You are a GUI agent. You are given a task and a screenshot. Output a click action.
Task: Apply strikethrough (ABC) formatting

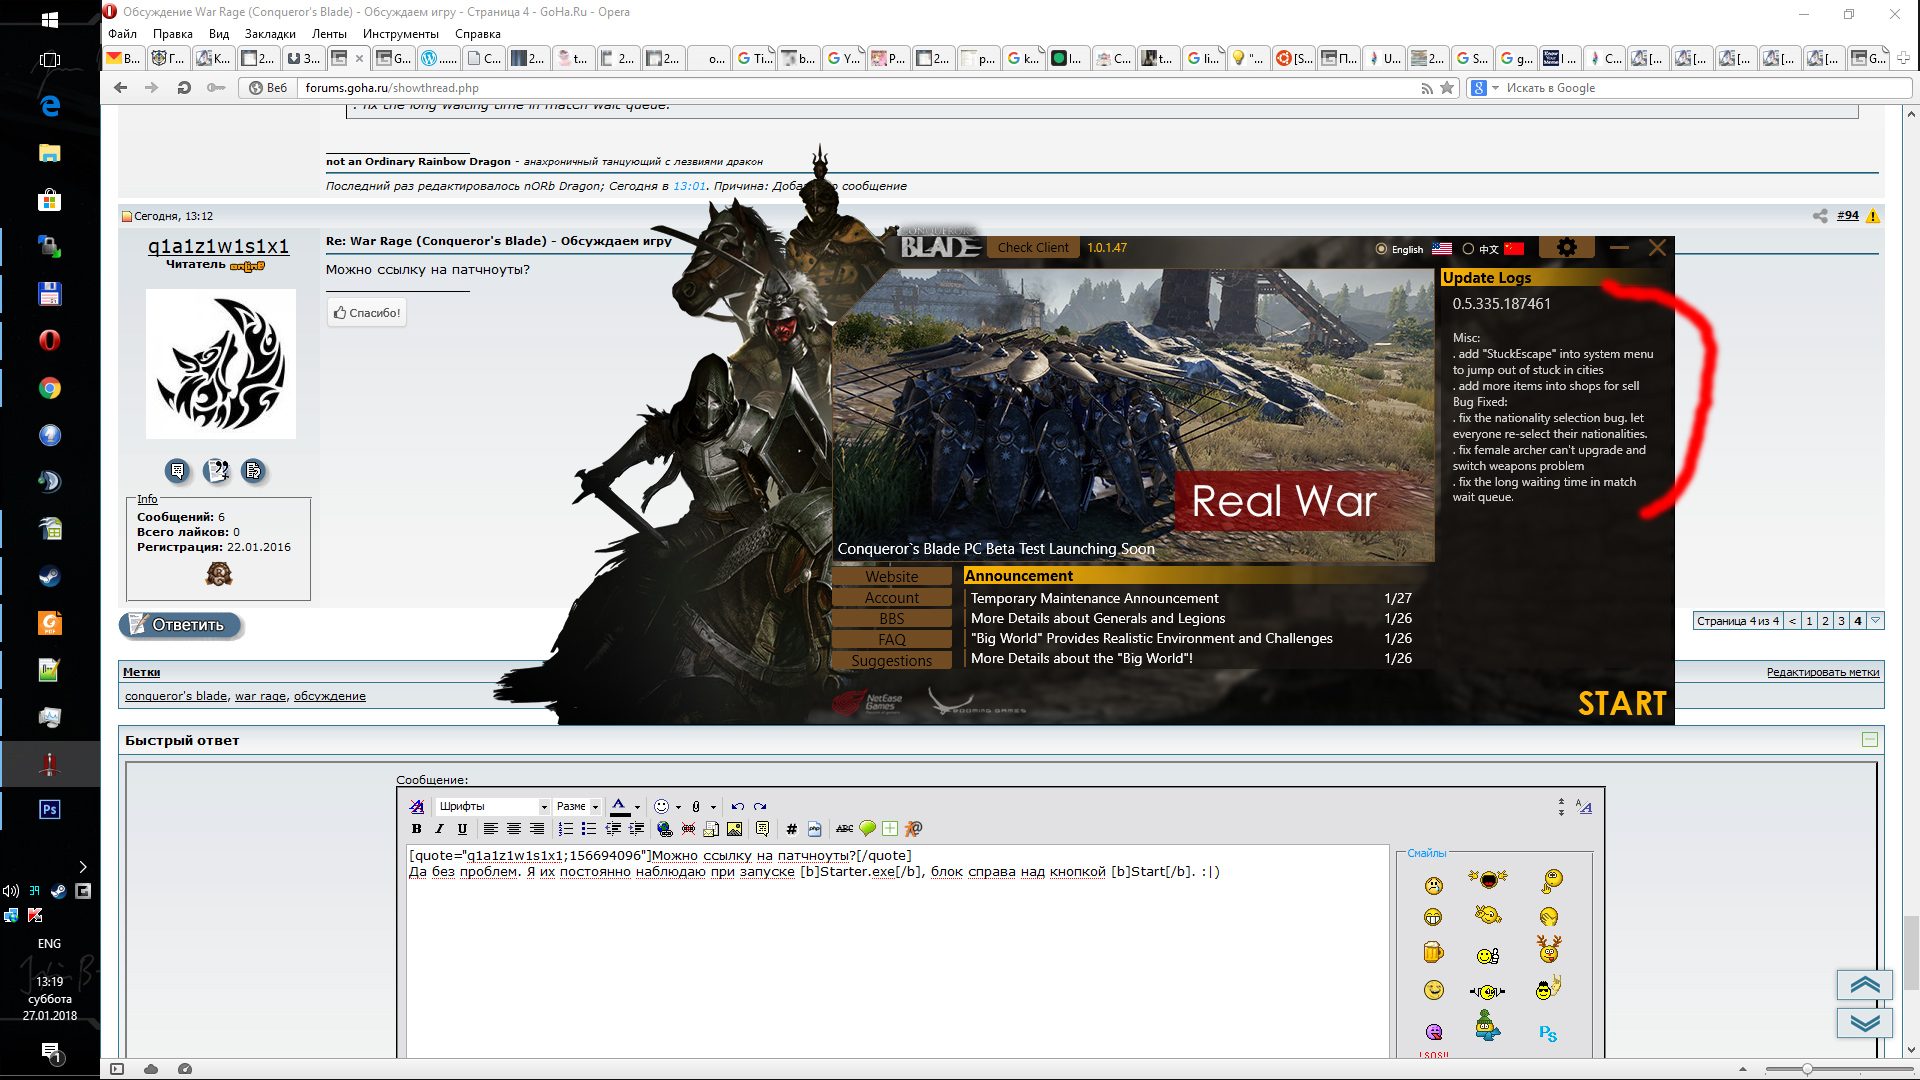844,829
